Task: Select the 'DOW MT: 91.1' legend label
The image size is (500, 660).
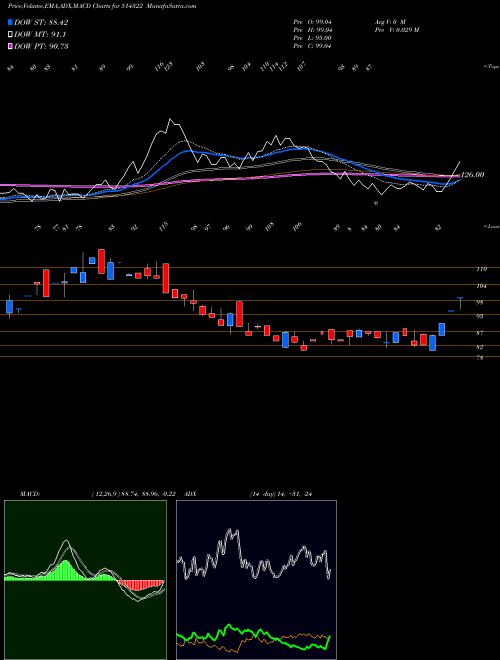Action: [x=40, y=35]
